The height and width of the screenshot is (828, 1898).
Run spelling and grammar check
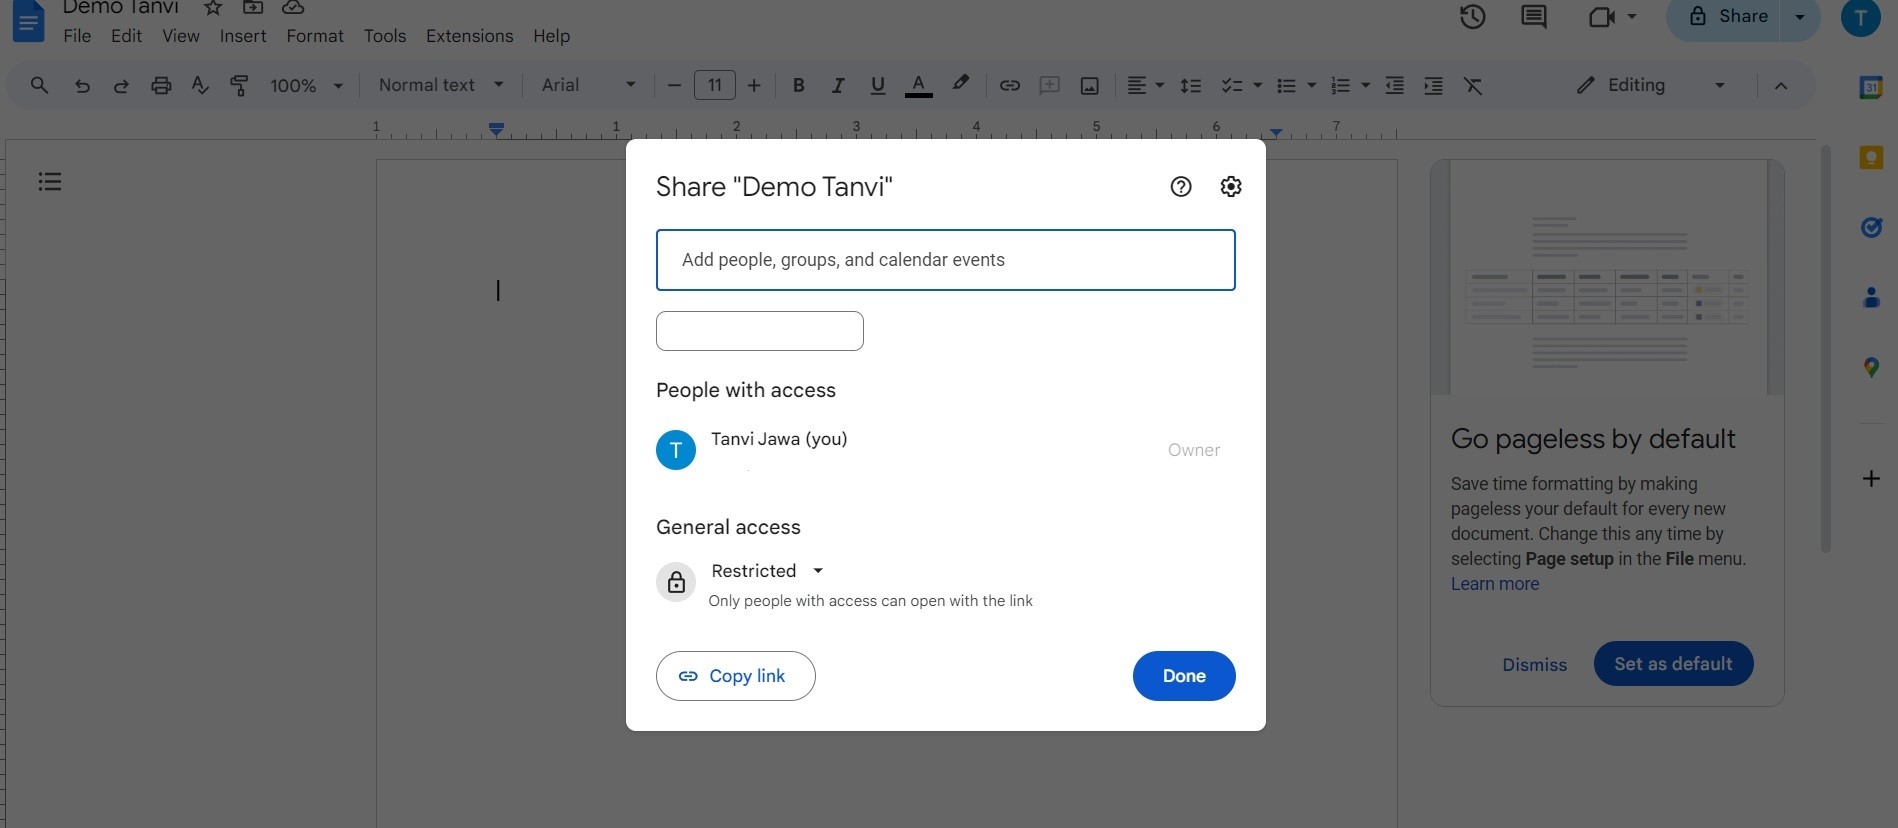click(200, 86)
